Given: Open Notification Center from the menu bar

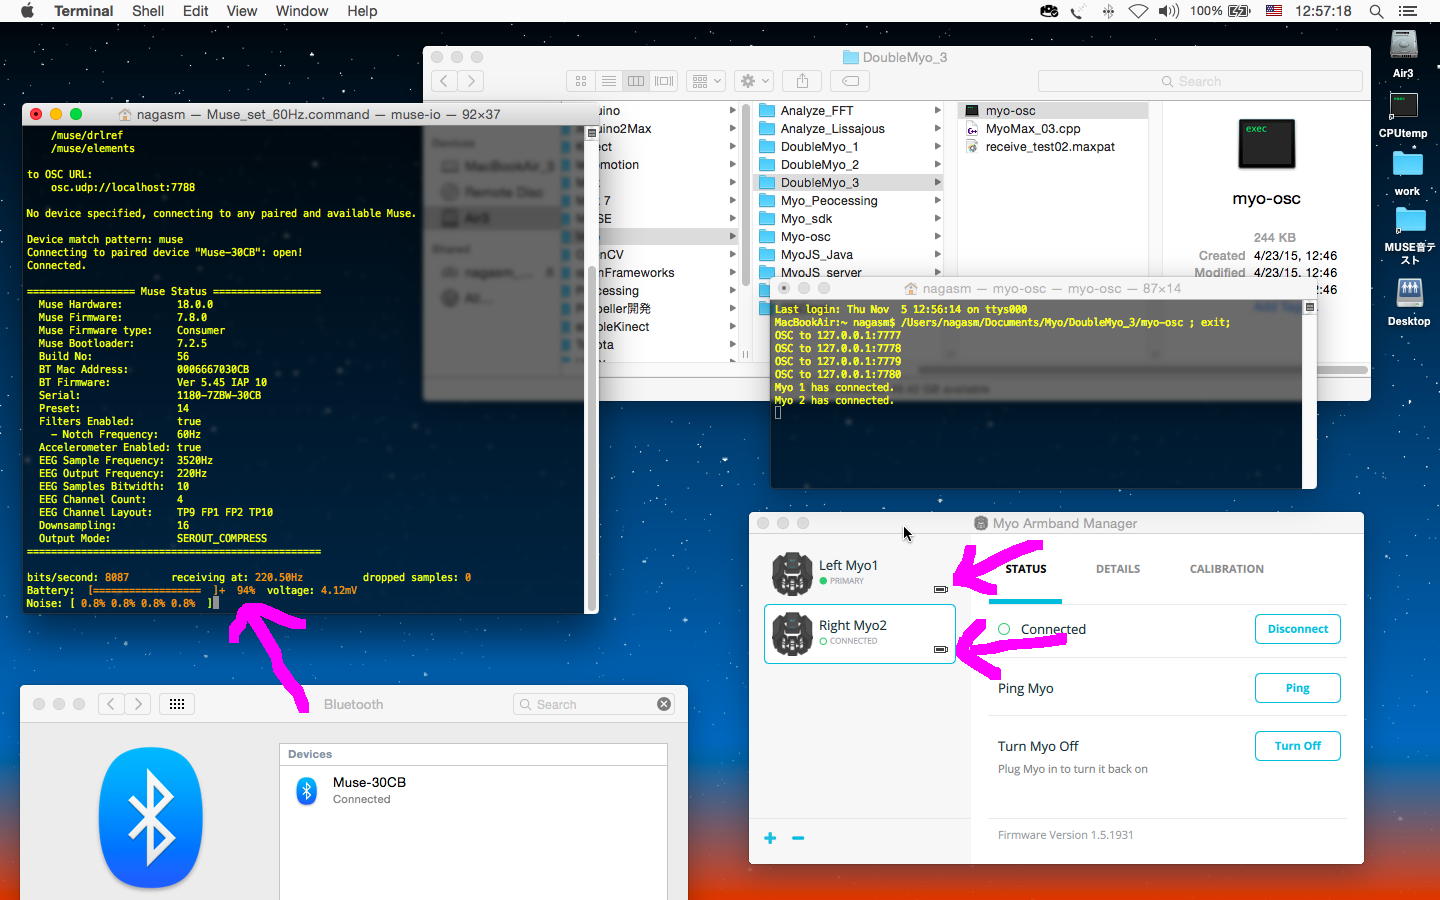Looking at the screenshot, I should tap(1408, 11).
